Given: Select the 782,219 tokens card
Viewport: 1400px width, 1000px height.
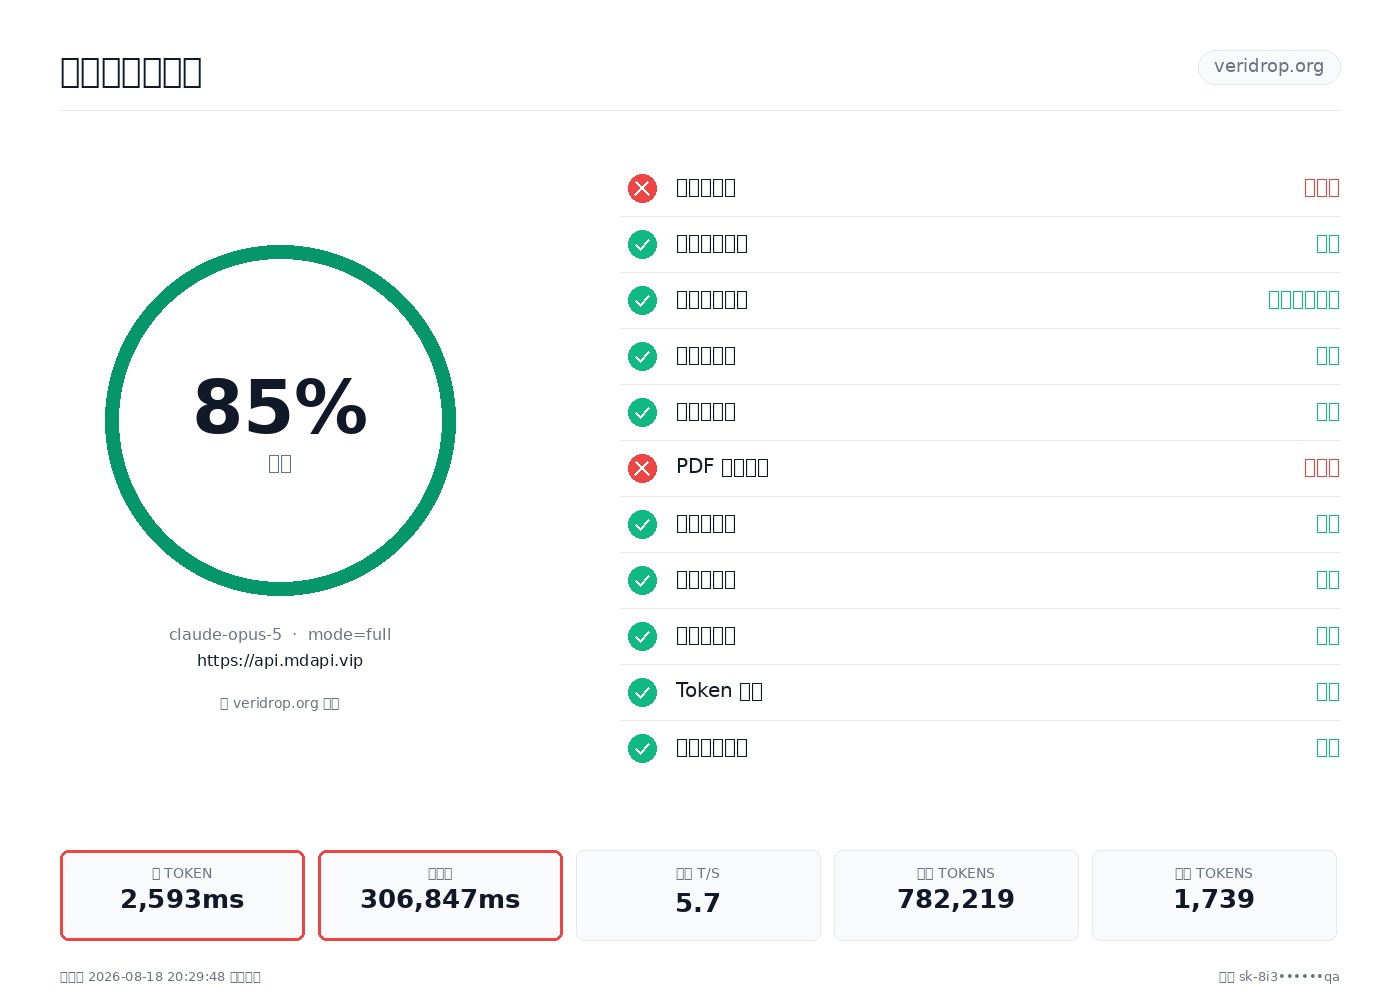Looking at the screenshot, I should point(956,895).
